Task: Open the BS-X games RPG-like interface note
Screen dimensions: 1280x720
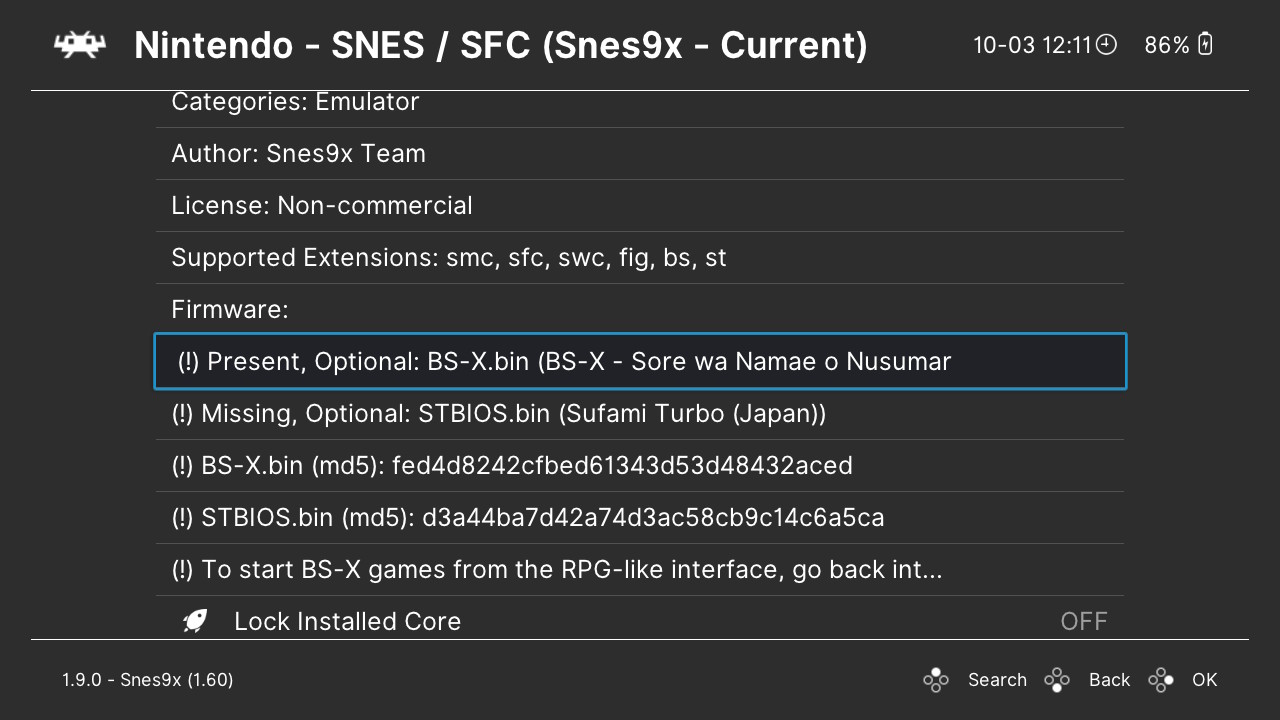Action: (x=640, y=569)
